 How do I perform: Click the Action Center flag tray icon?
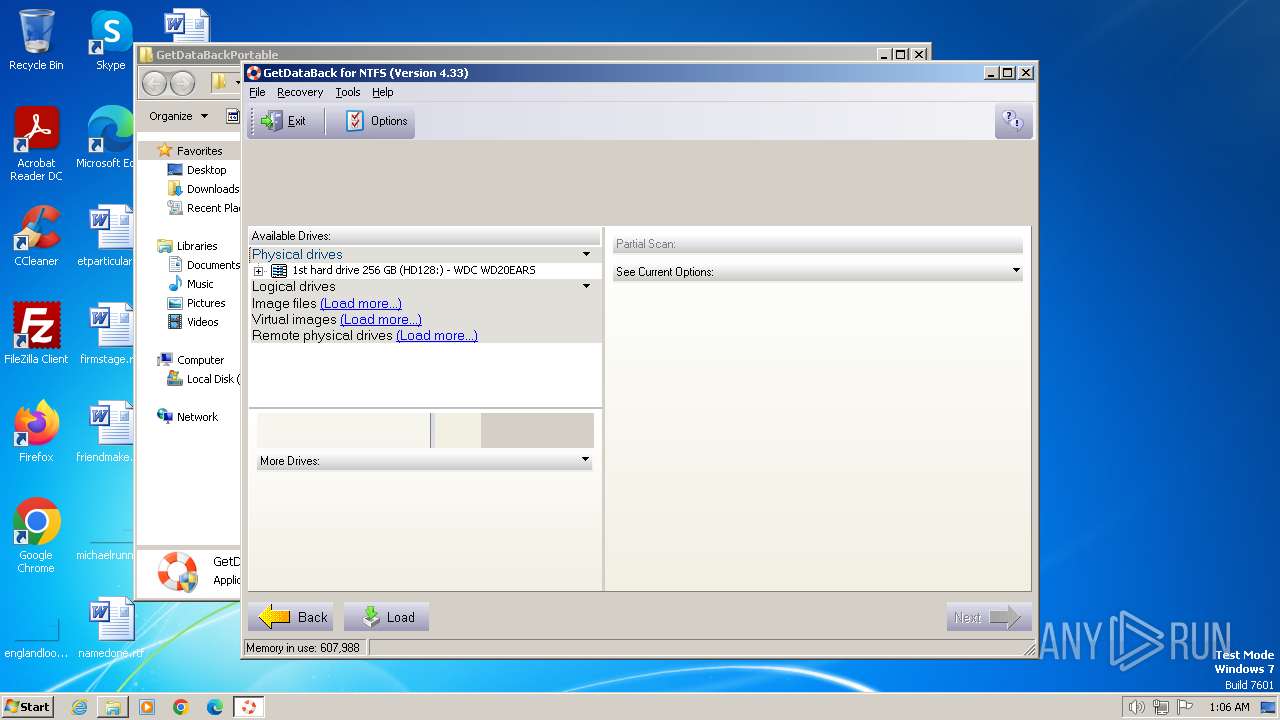1185,707
